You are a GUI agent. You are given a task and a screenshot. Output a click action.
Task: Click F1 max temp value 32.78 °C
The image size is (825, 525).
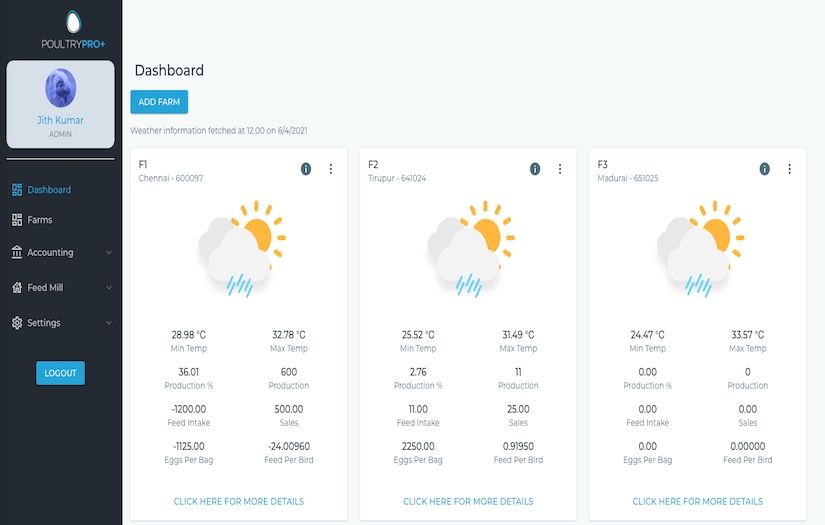pyautogui.click(x=289, y=335)
